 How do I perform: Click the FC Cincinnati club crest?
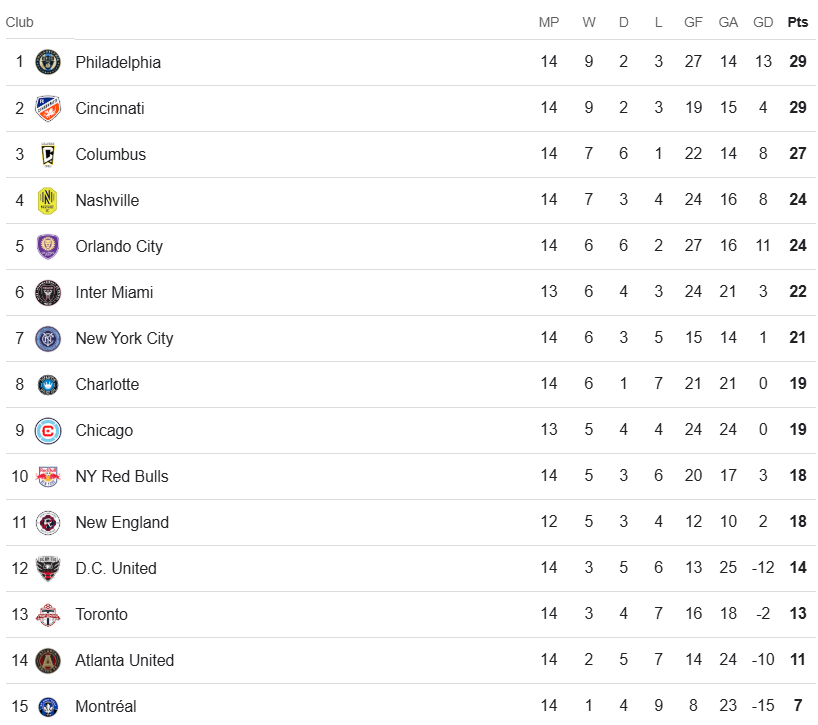coord(48,108)
